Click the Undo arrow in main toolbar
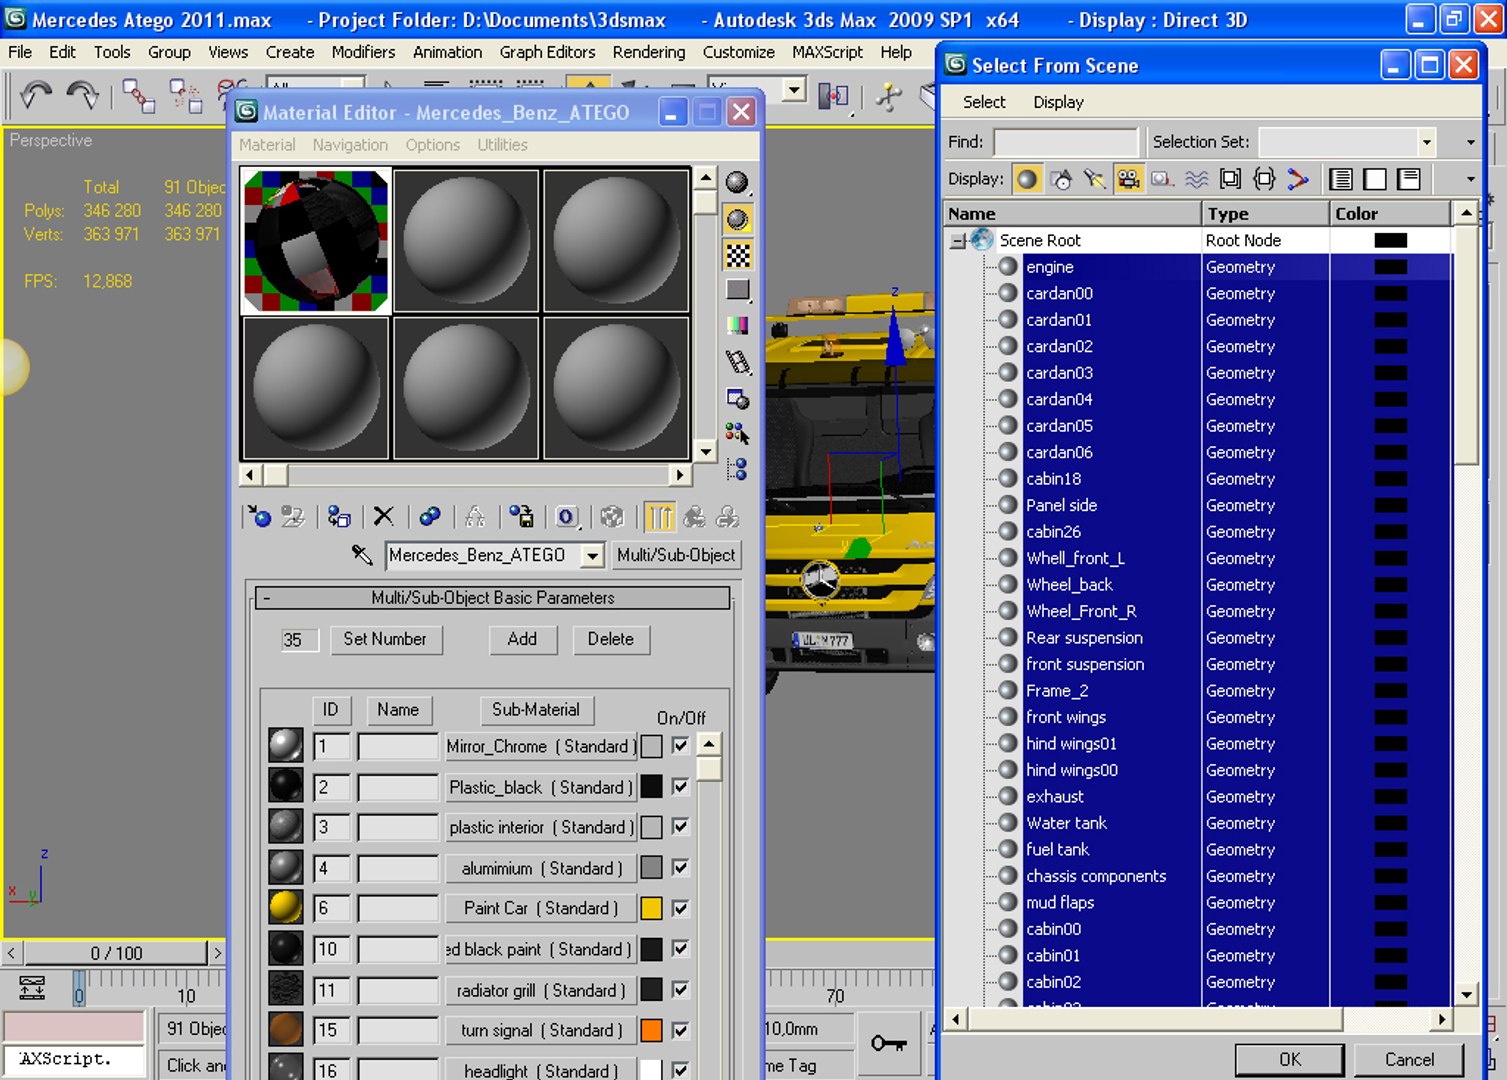Viewport: 1507px width, 1080px height. click(36, 94)
